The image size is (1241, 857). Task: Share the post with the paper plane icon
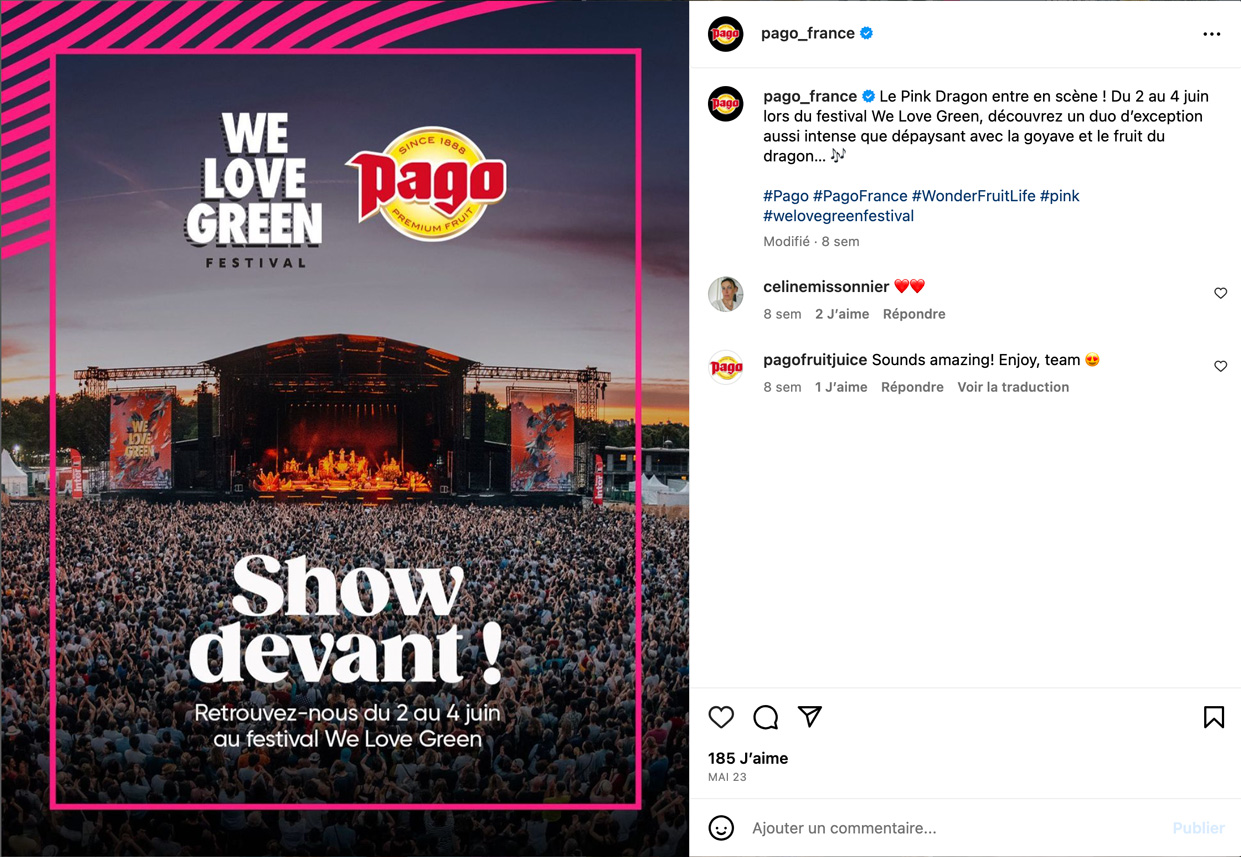tap(810, 716)
